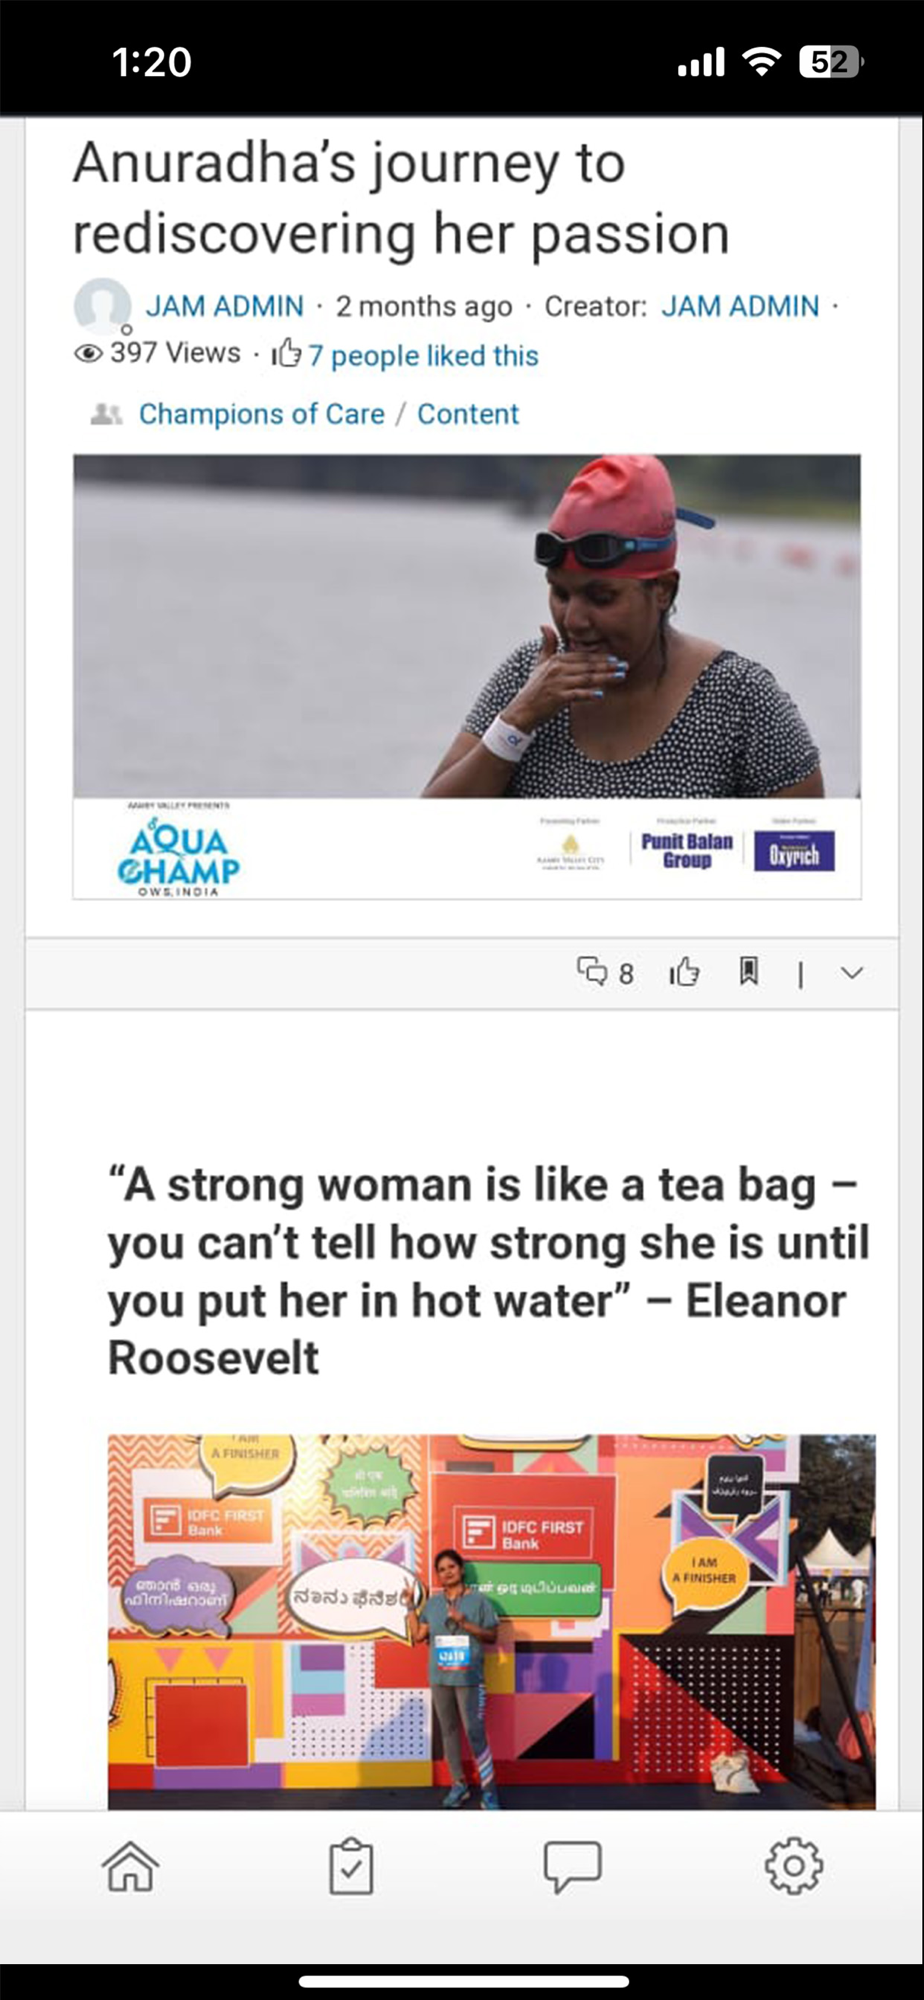Open the IDFC First Bank finisher photo
The image size is (924, 2000).
pos(492,1622)
